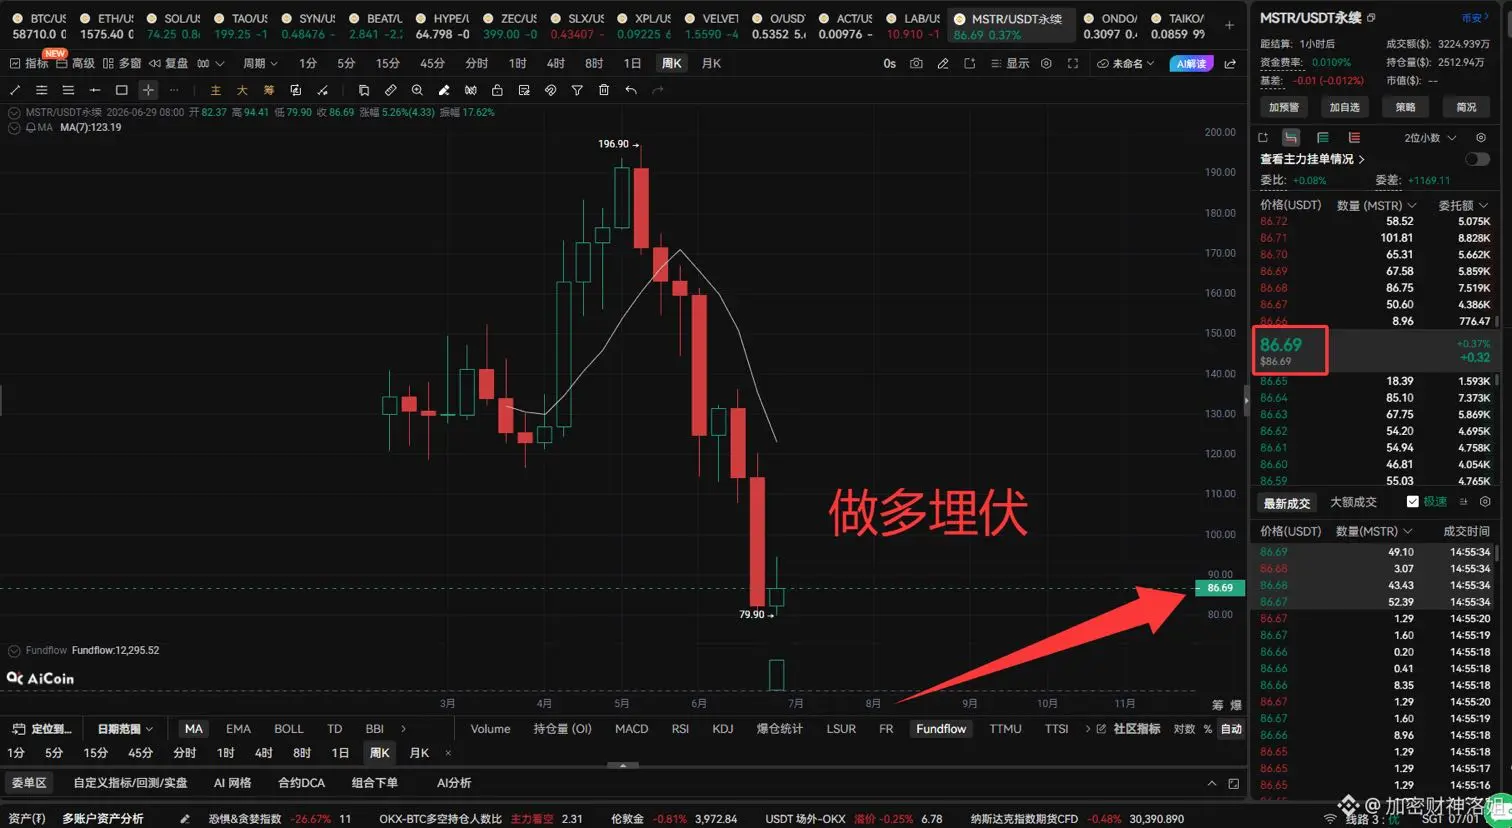1512x828 pixels.
Task: Click the pencil edit icon above chart
Action: [943, 63]
